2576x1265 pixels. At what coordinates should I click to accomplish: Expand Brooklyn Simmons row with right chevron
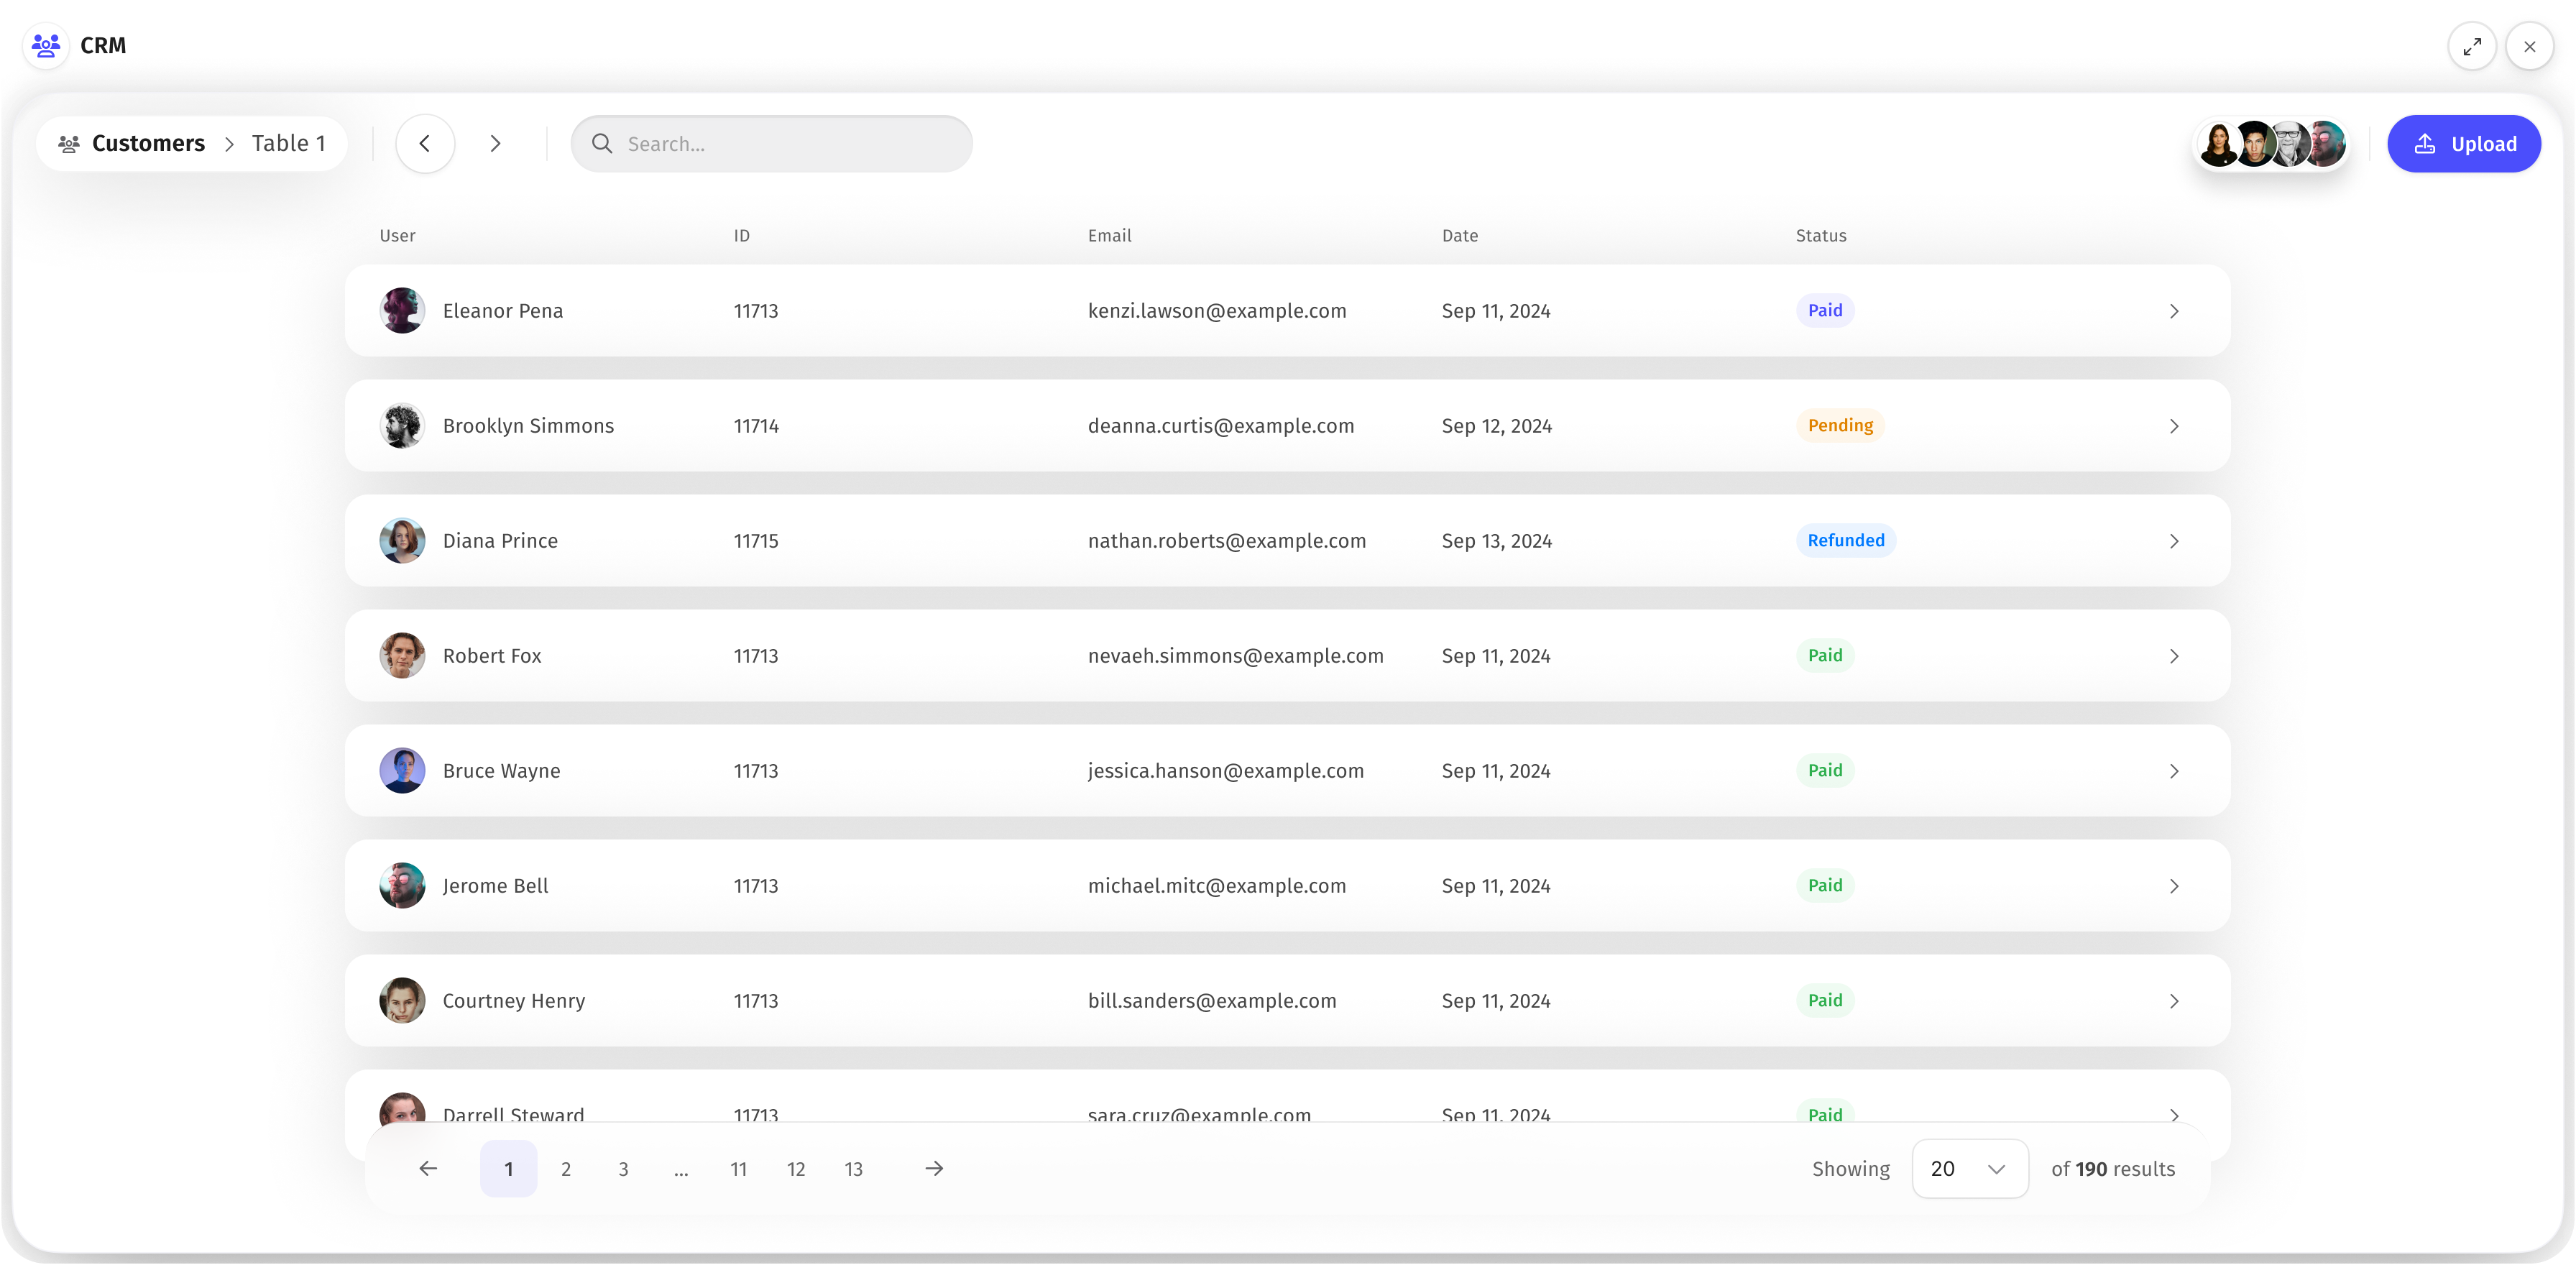click(x=2173, y=426)
